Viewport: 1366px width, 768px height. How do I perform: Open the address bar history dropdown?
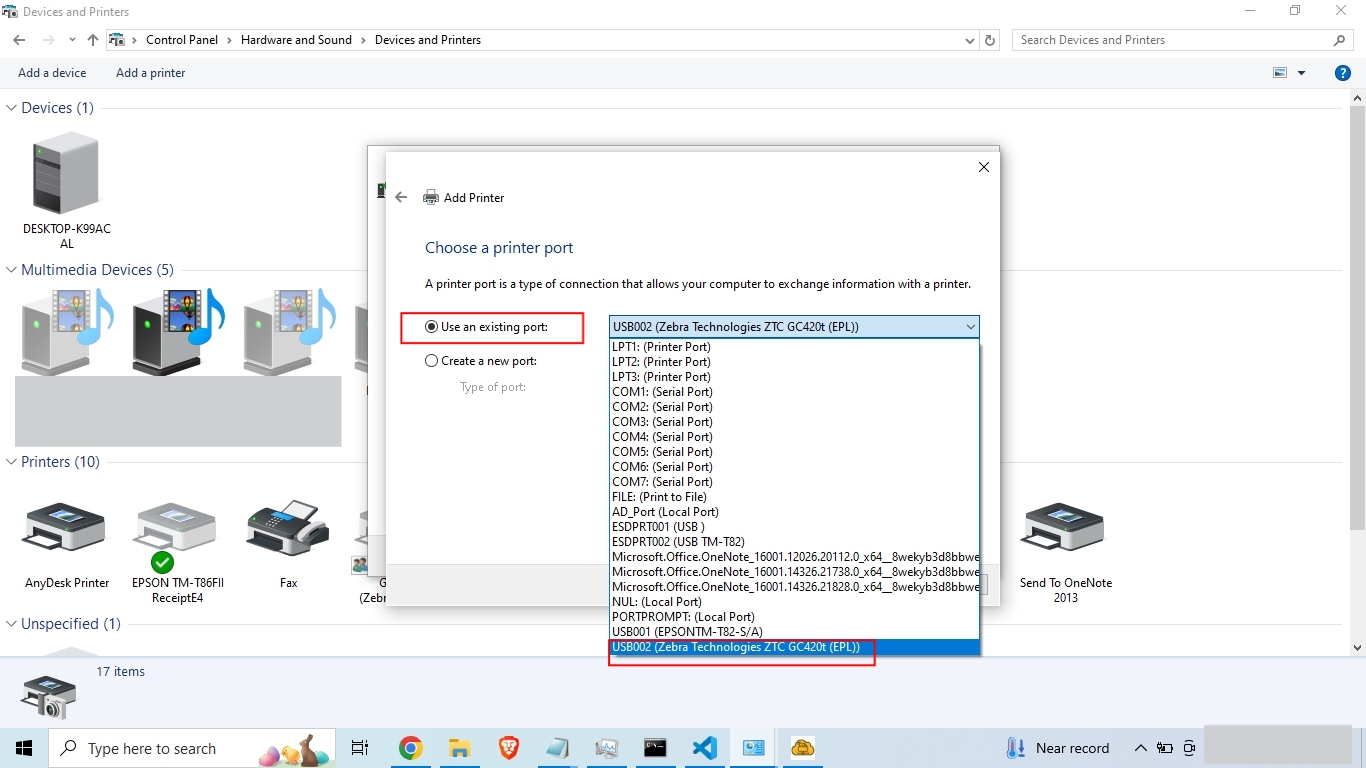[970, 40]
